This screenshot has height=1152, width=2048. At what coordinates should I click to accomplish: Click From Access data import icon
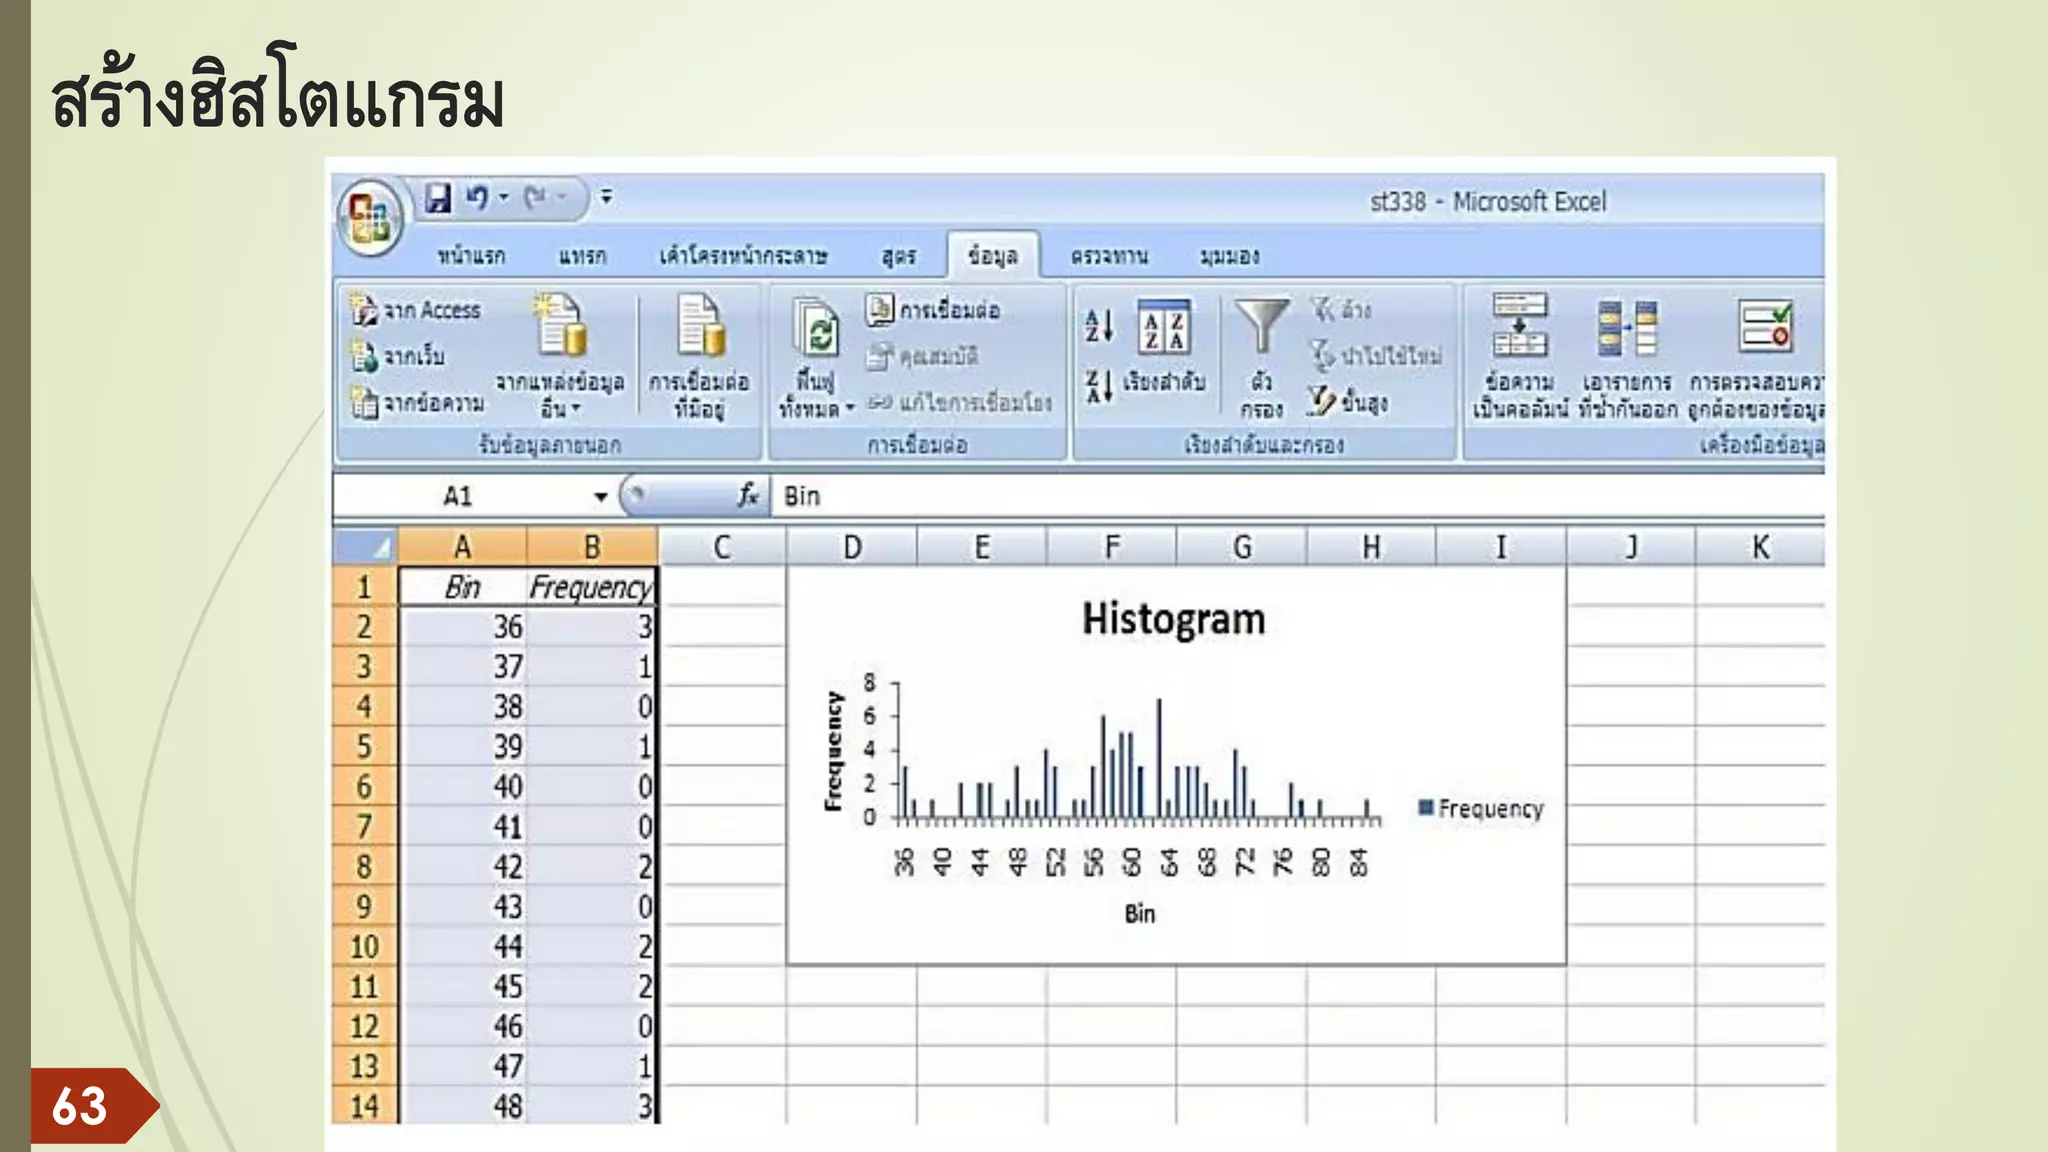coord(362,310)
